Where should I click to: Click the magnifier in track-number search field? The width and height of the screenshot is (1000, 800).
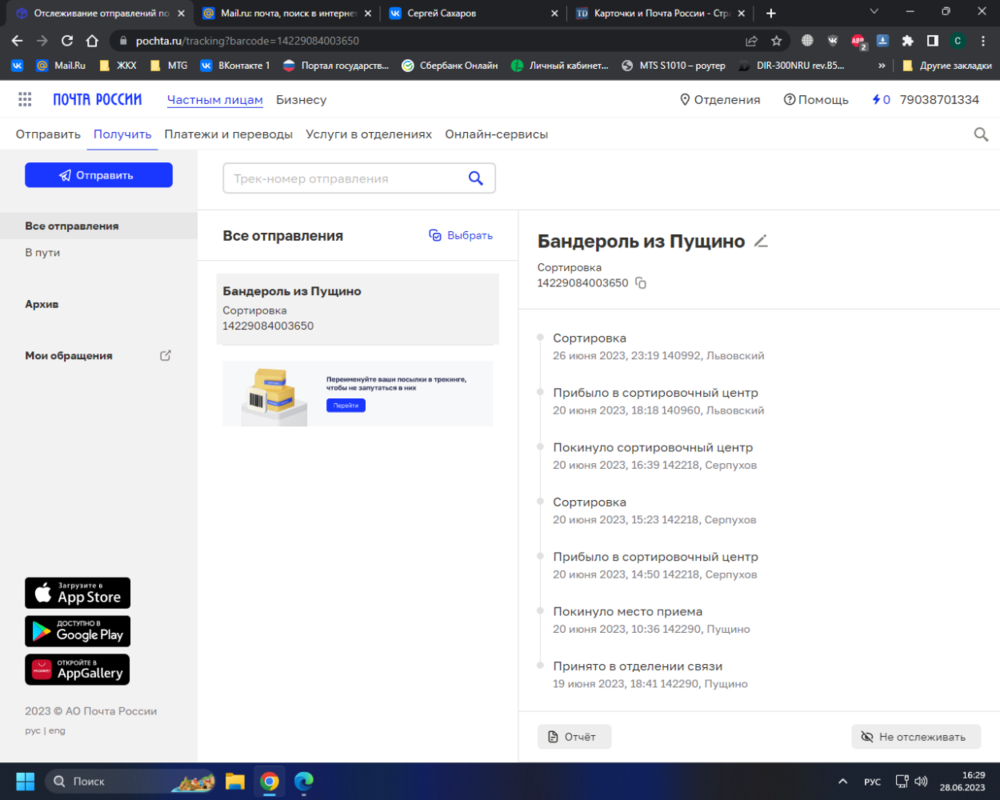click(476, 178)
